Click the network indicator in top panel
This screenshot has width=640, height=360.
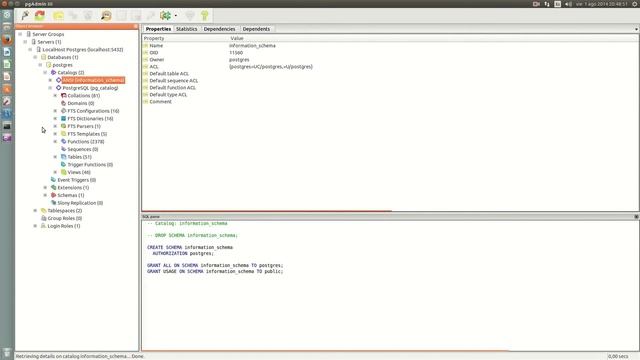click(x=547, y=4)
